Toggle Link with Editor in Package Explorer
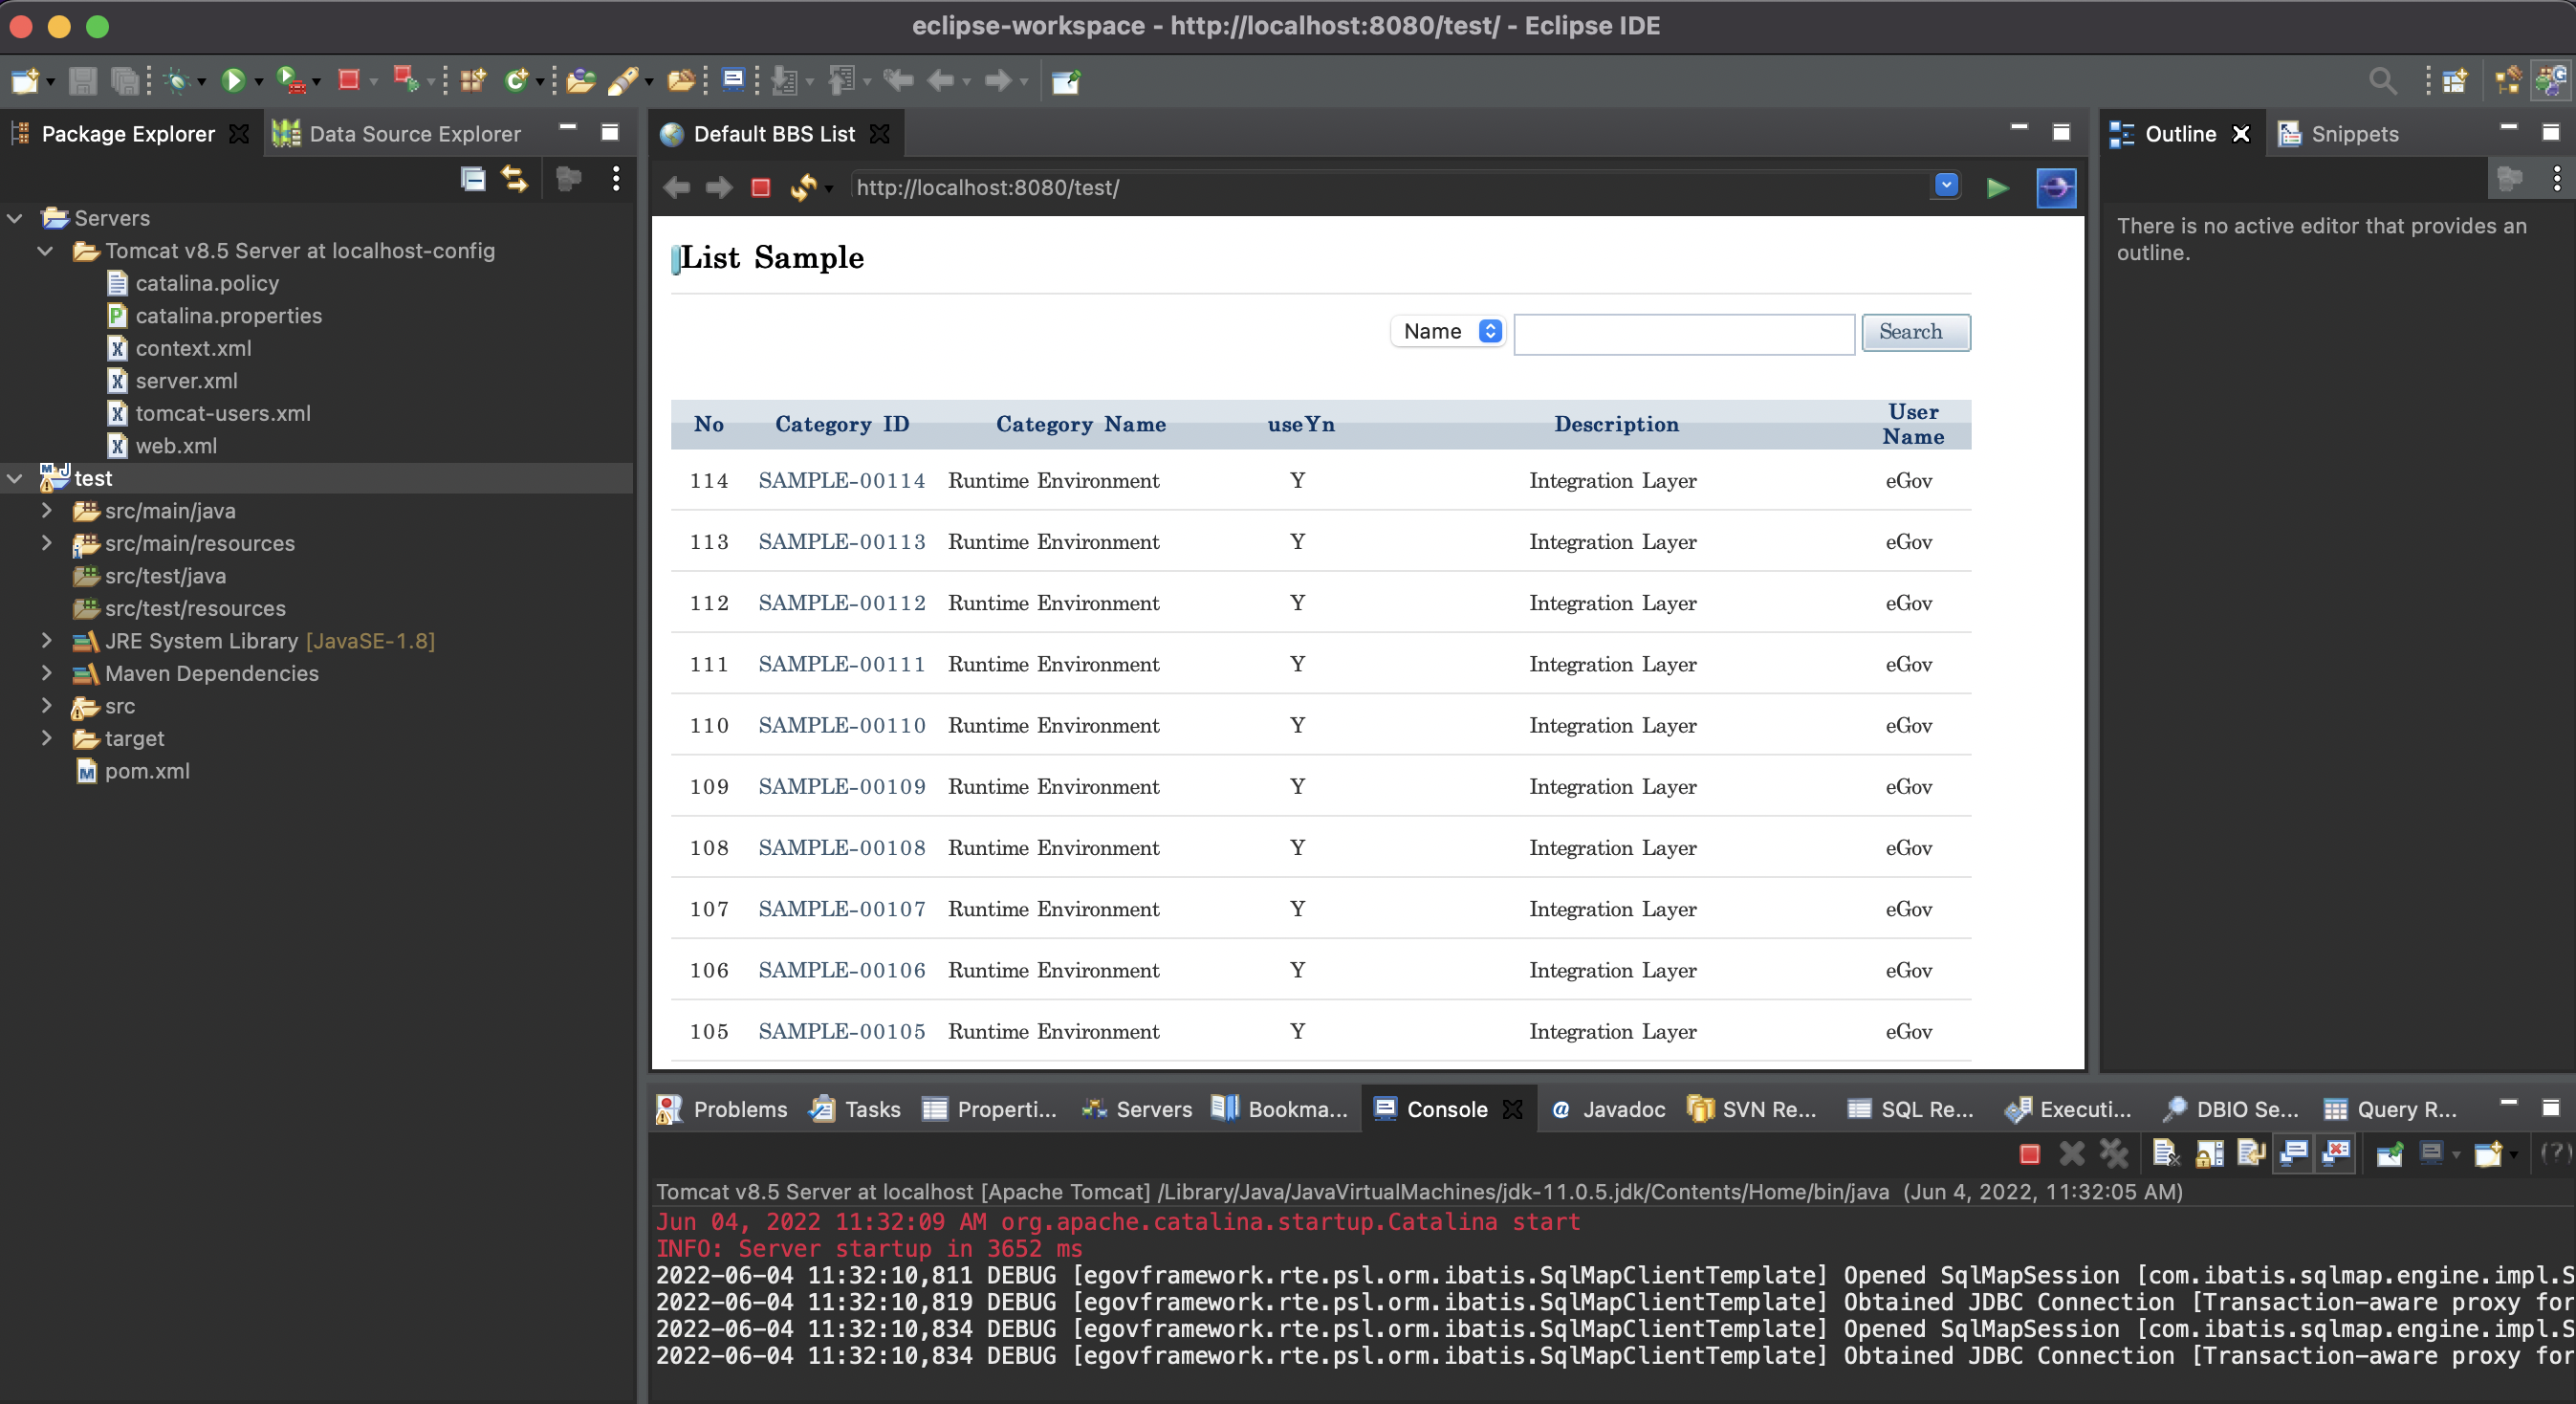The width and height of the screenshot is (2576, 1404). 515,179
